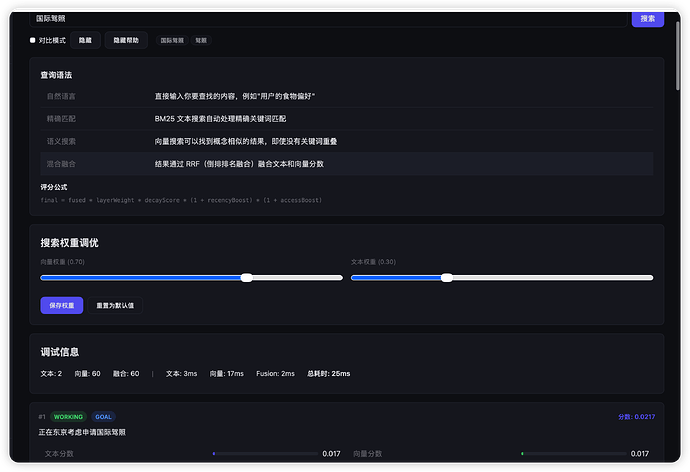Click the 融合: 60 debug count
Image resolution: width=690 pixels, height=472 pixels.
(126, 373)
